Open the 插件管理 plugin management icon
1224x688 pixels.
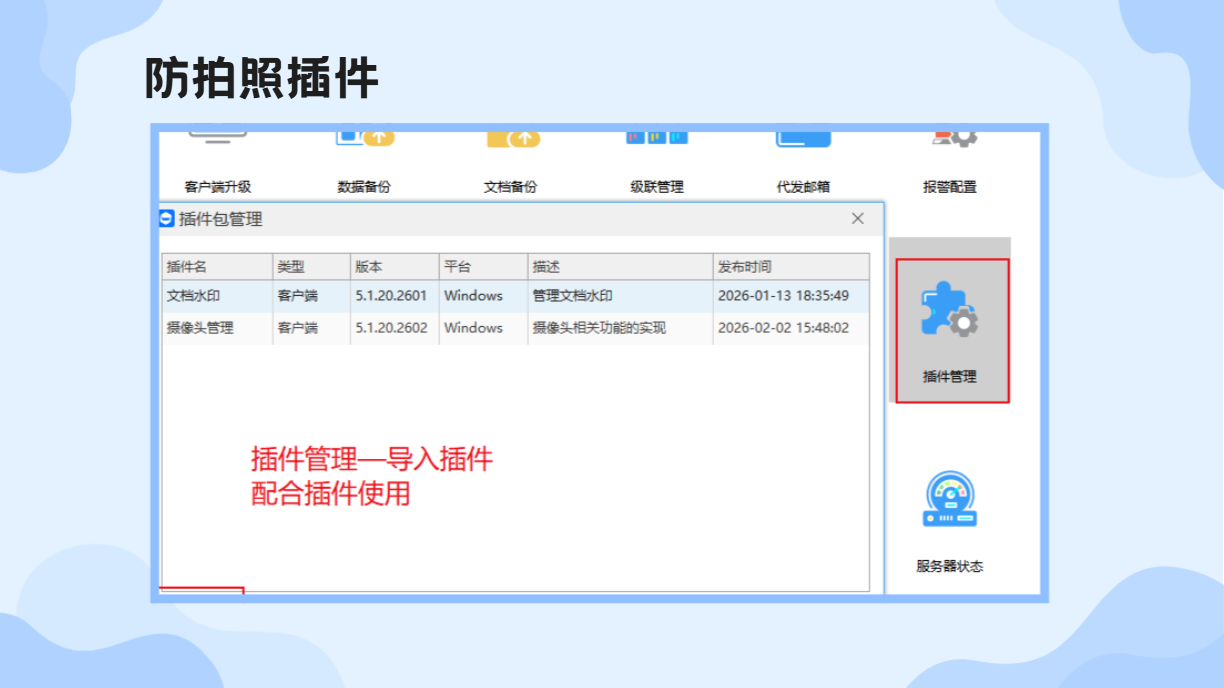coord(949,310)
